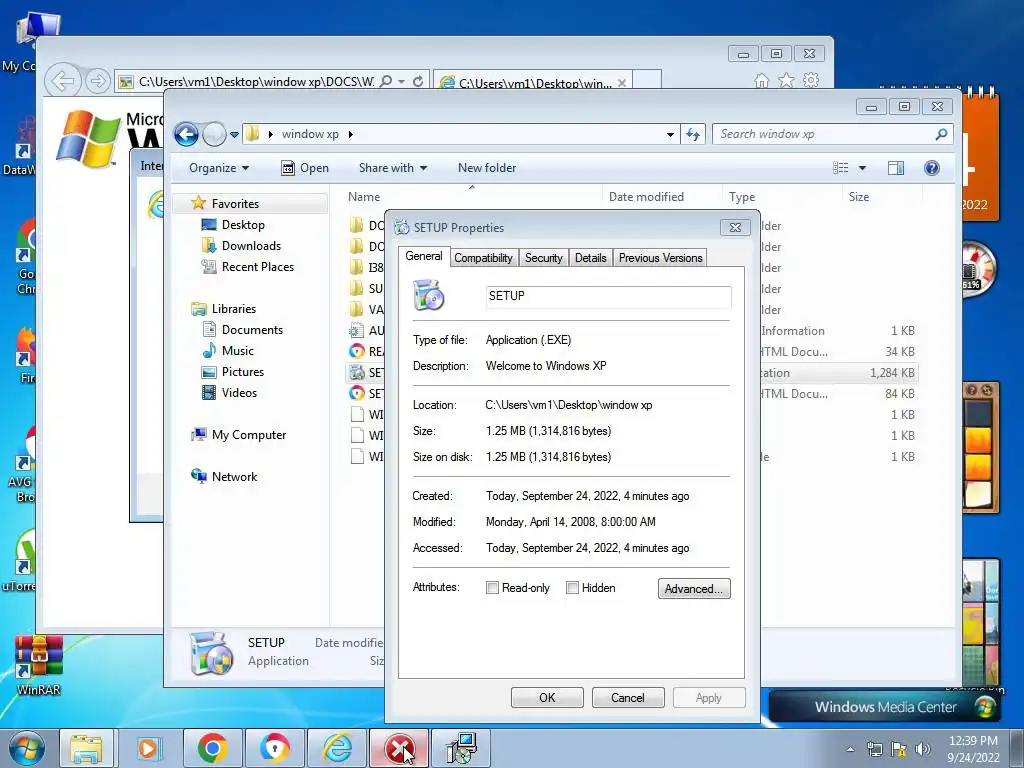
Task: Click the volume speaker tray icon
Action: coord(923,749)
